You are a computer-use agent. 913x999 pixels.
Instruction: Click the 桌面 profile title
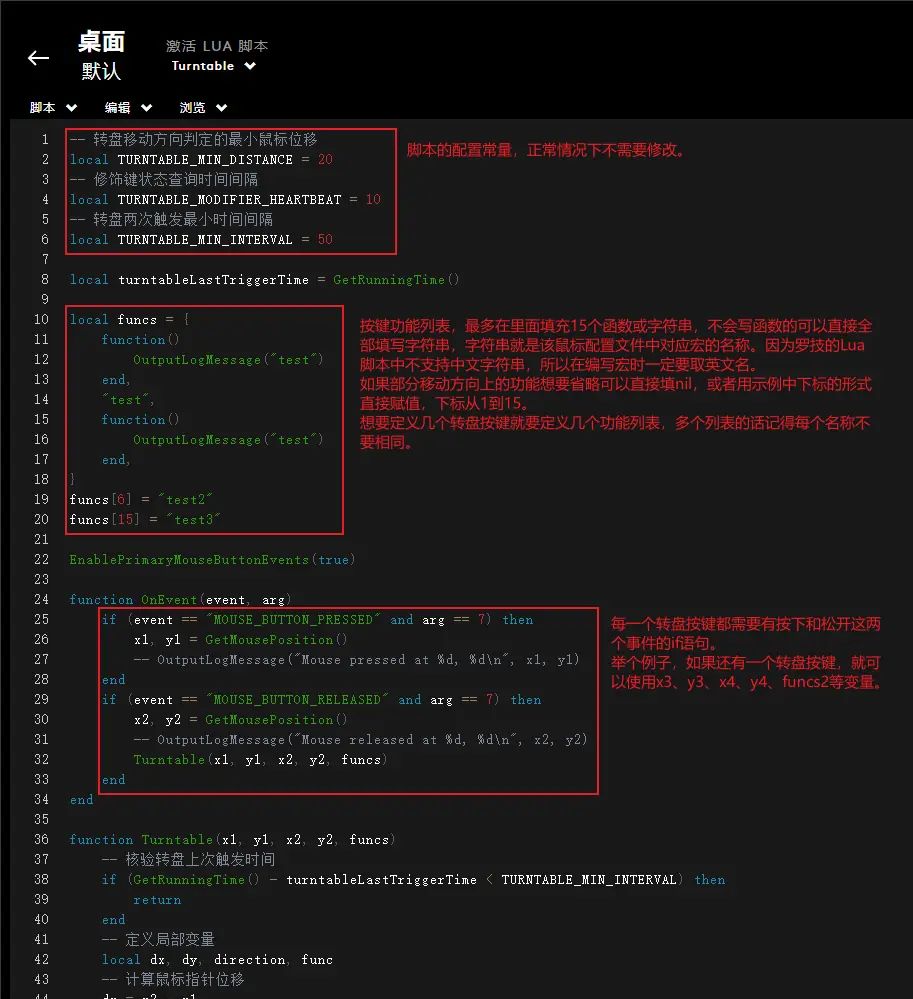tap(101, 42)
